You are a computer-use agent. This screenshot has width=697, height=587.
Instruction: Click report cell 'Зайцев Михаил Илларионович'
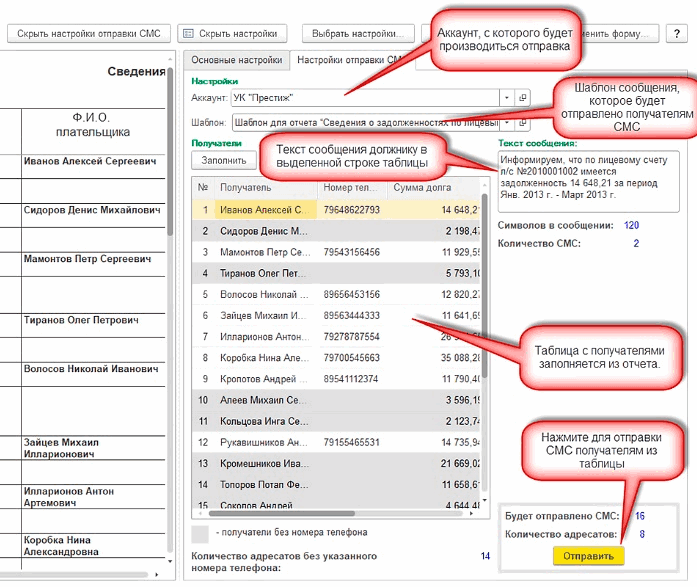point(93,448)
